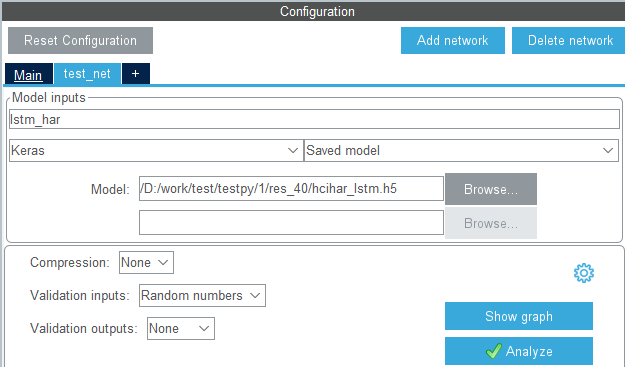Click the Show graph button
625x367 pixels.
519,316
